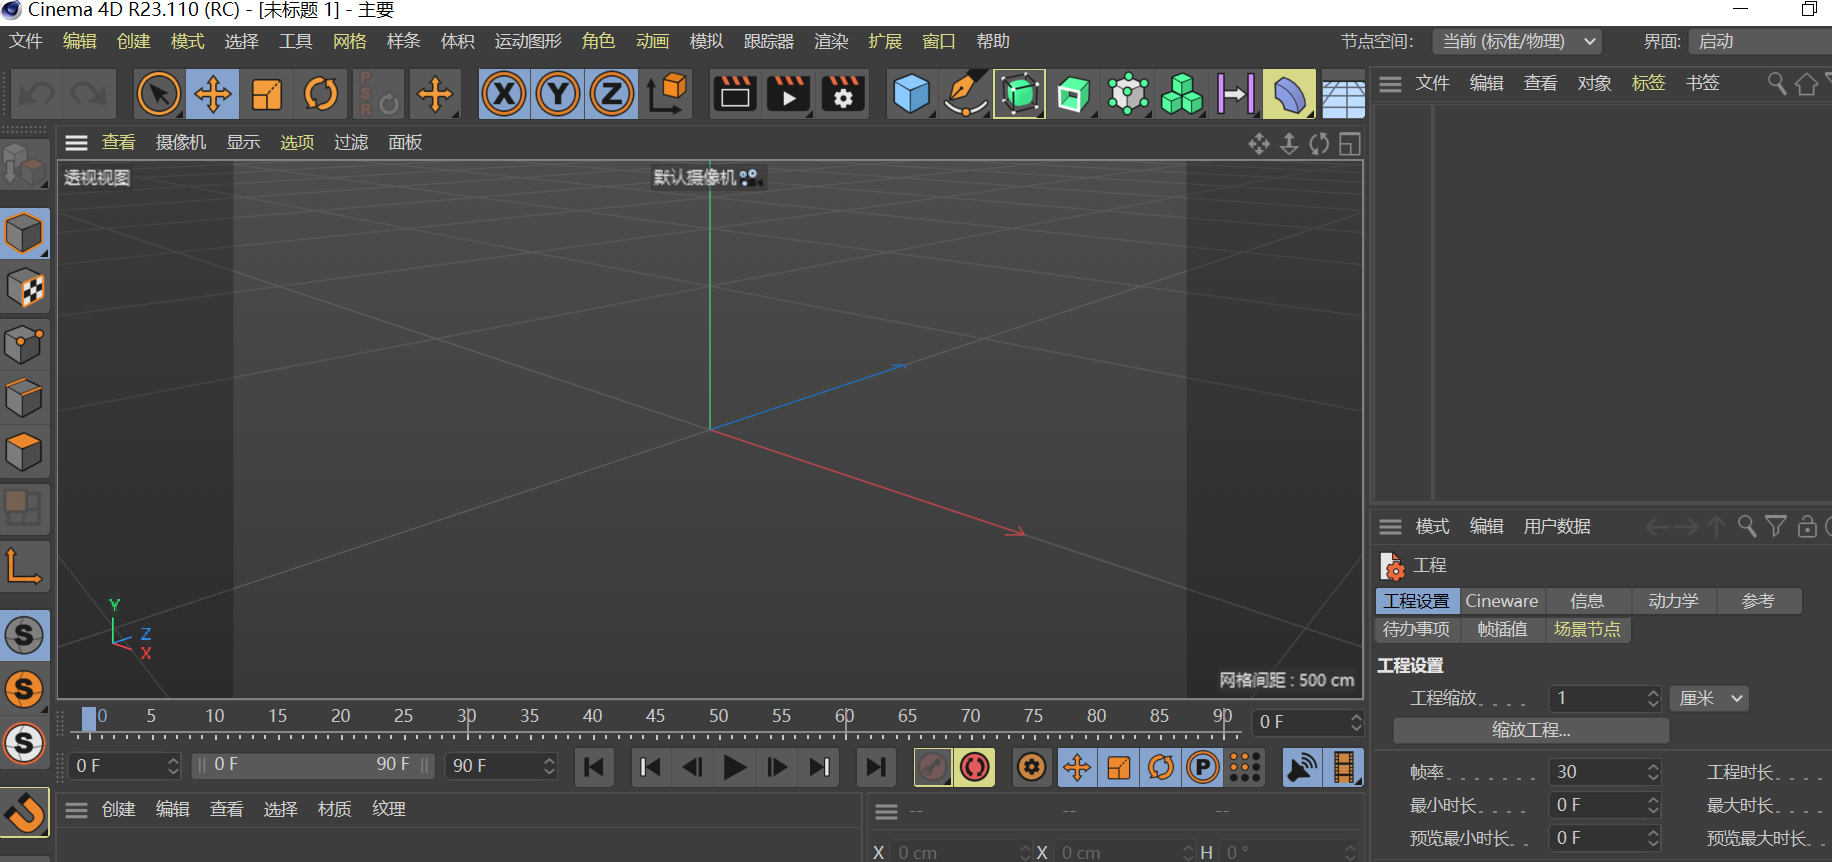Toggle snapping magnet icon at bottom left

24,812
